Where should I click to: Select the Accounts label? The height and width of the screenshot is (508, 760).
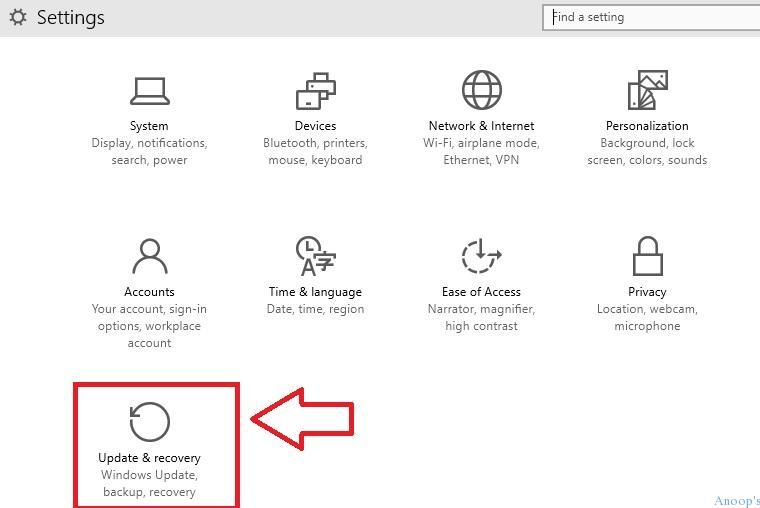149,292
